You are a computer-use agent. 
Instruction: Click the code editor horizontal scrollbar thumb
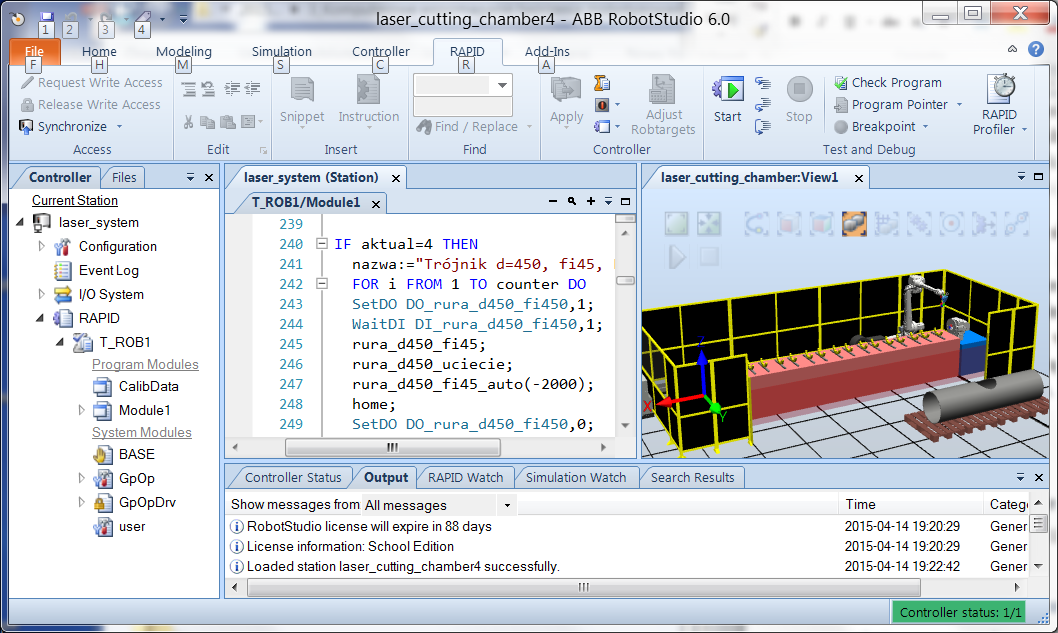coord(393,447)
